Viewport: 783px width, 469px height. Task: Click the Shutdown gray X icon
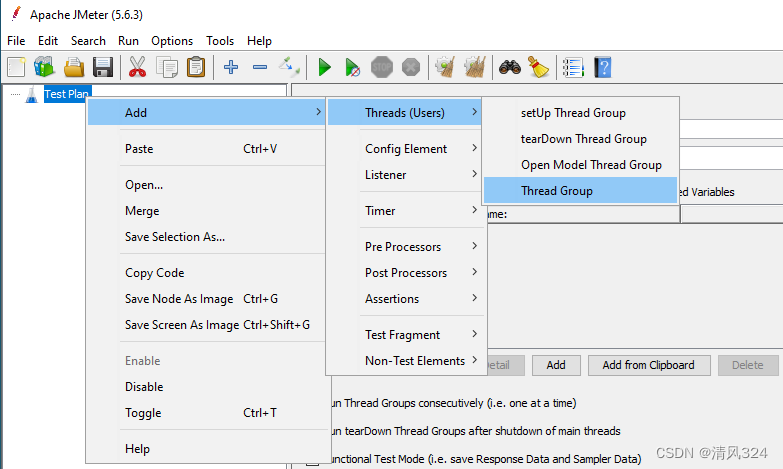point(411,67)
